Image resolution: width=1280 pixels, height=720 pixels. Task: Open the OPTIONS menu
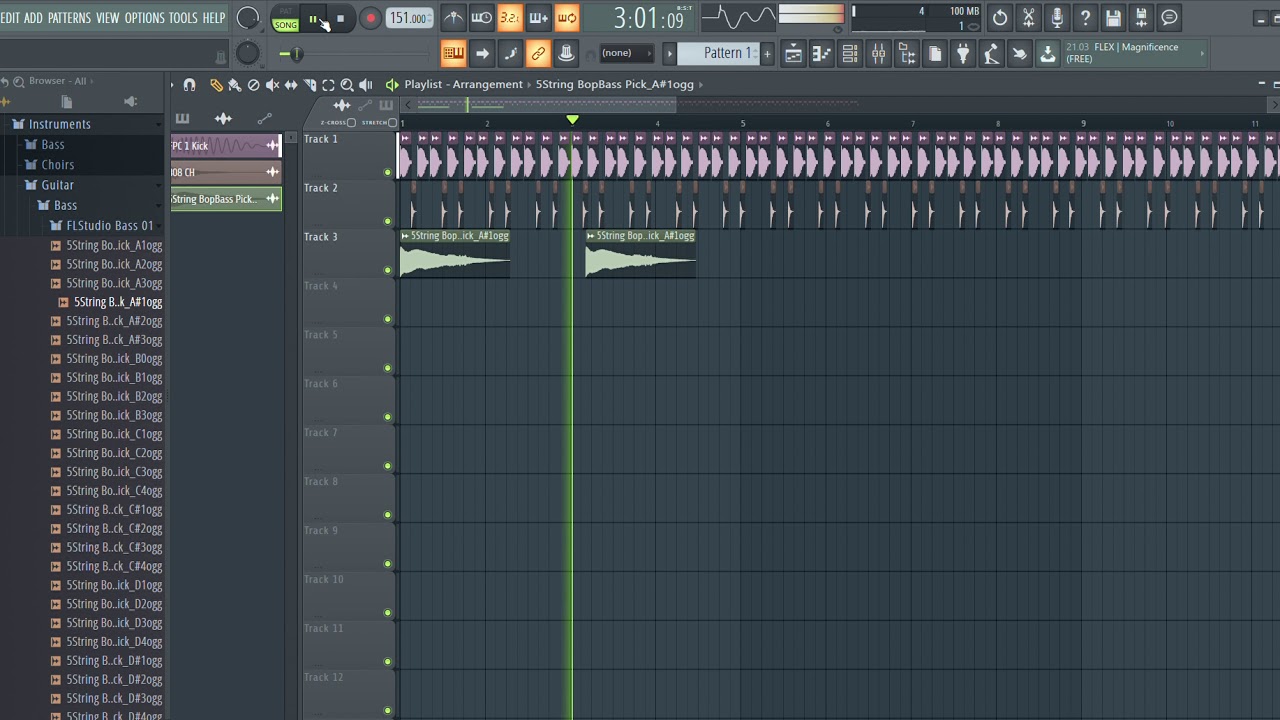pyautogui.click(x=144, y=18)
